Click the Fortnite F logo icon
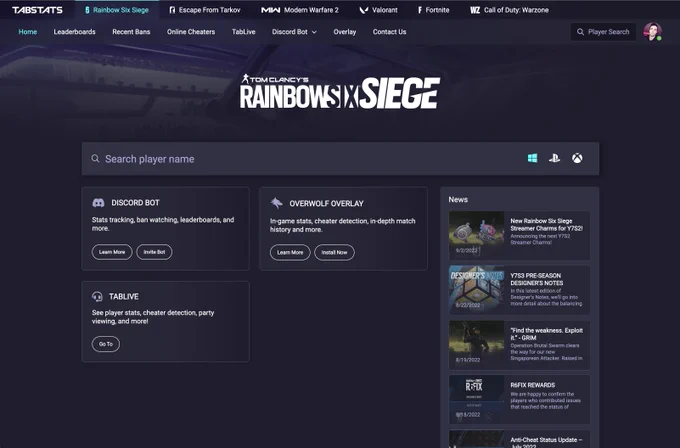Screen dimensions: 680x448 coord(420,10)
